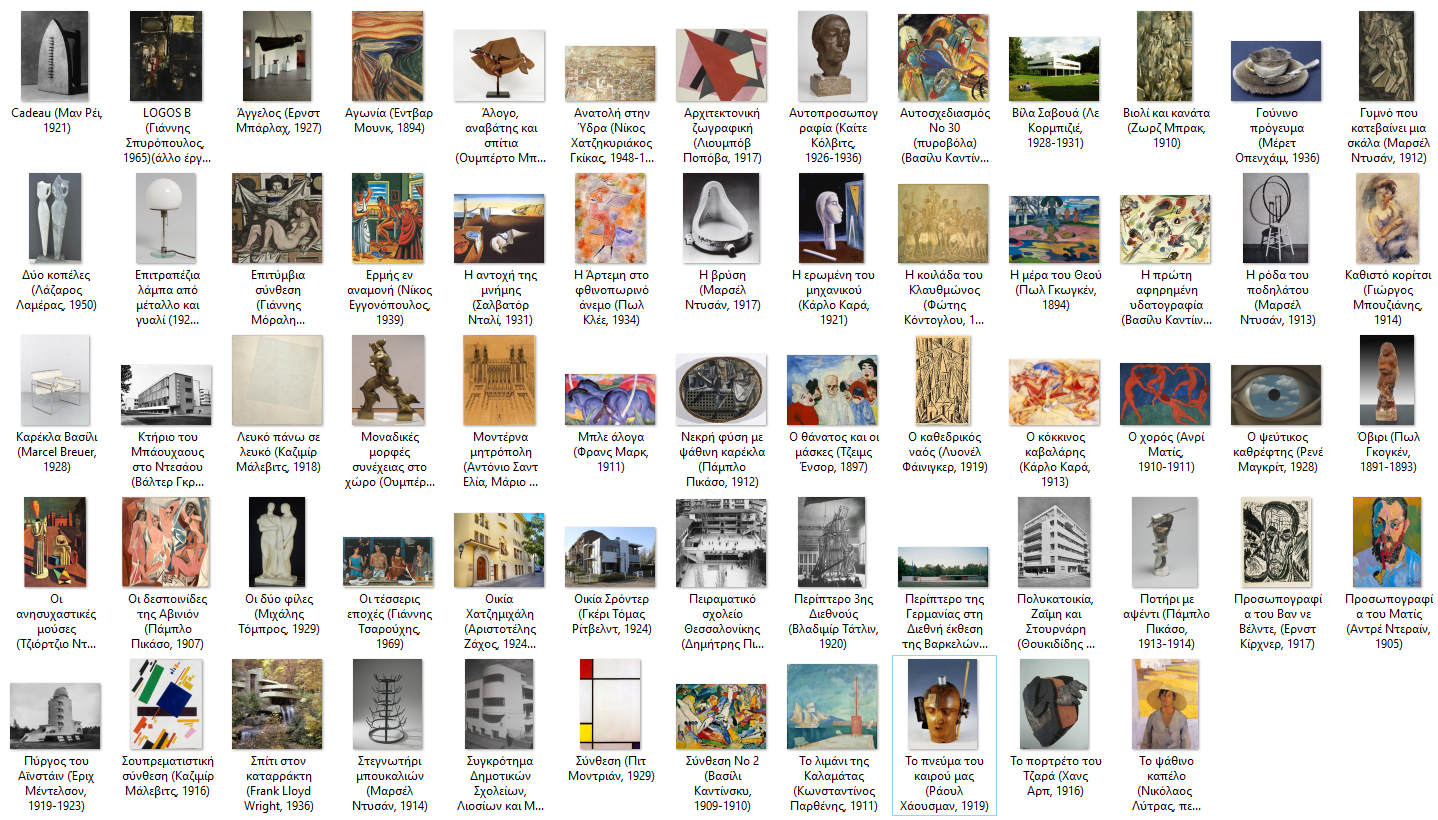Select Γυμνό που κατεβαίνει μια σκάλα thumbnail
Viewport: 1438px width, 820px height.
tap(1386, 57)
